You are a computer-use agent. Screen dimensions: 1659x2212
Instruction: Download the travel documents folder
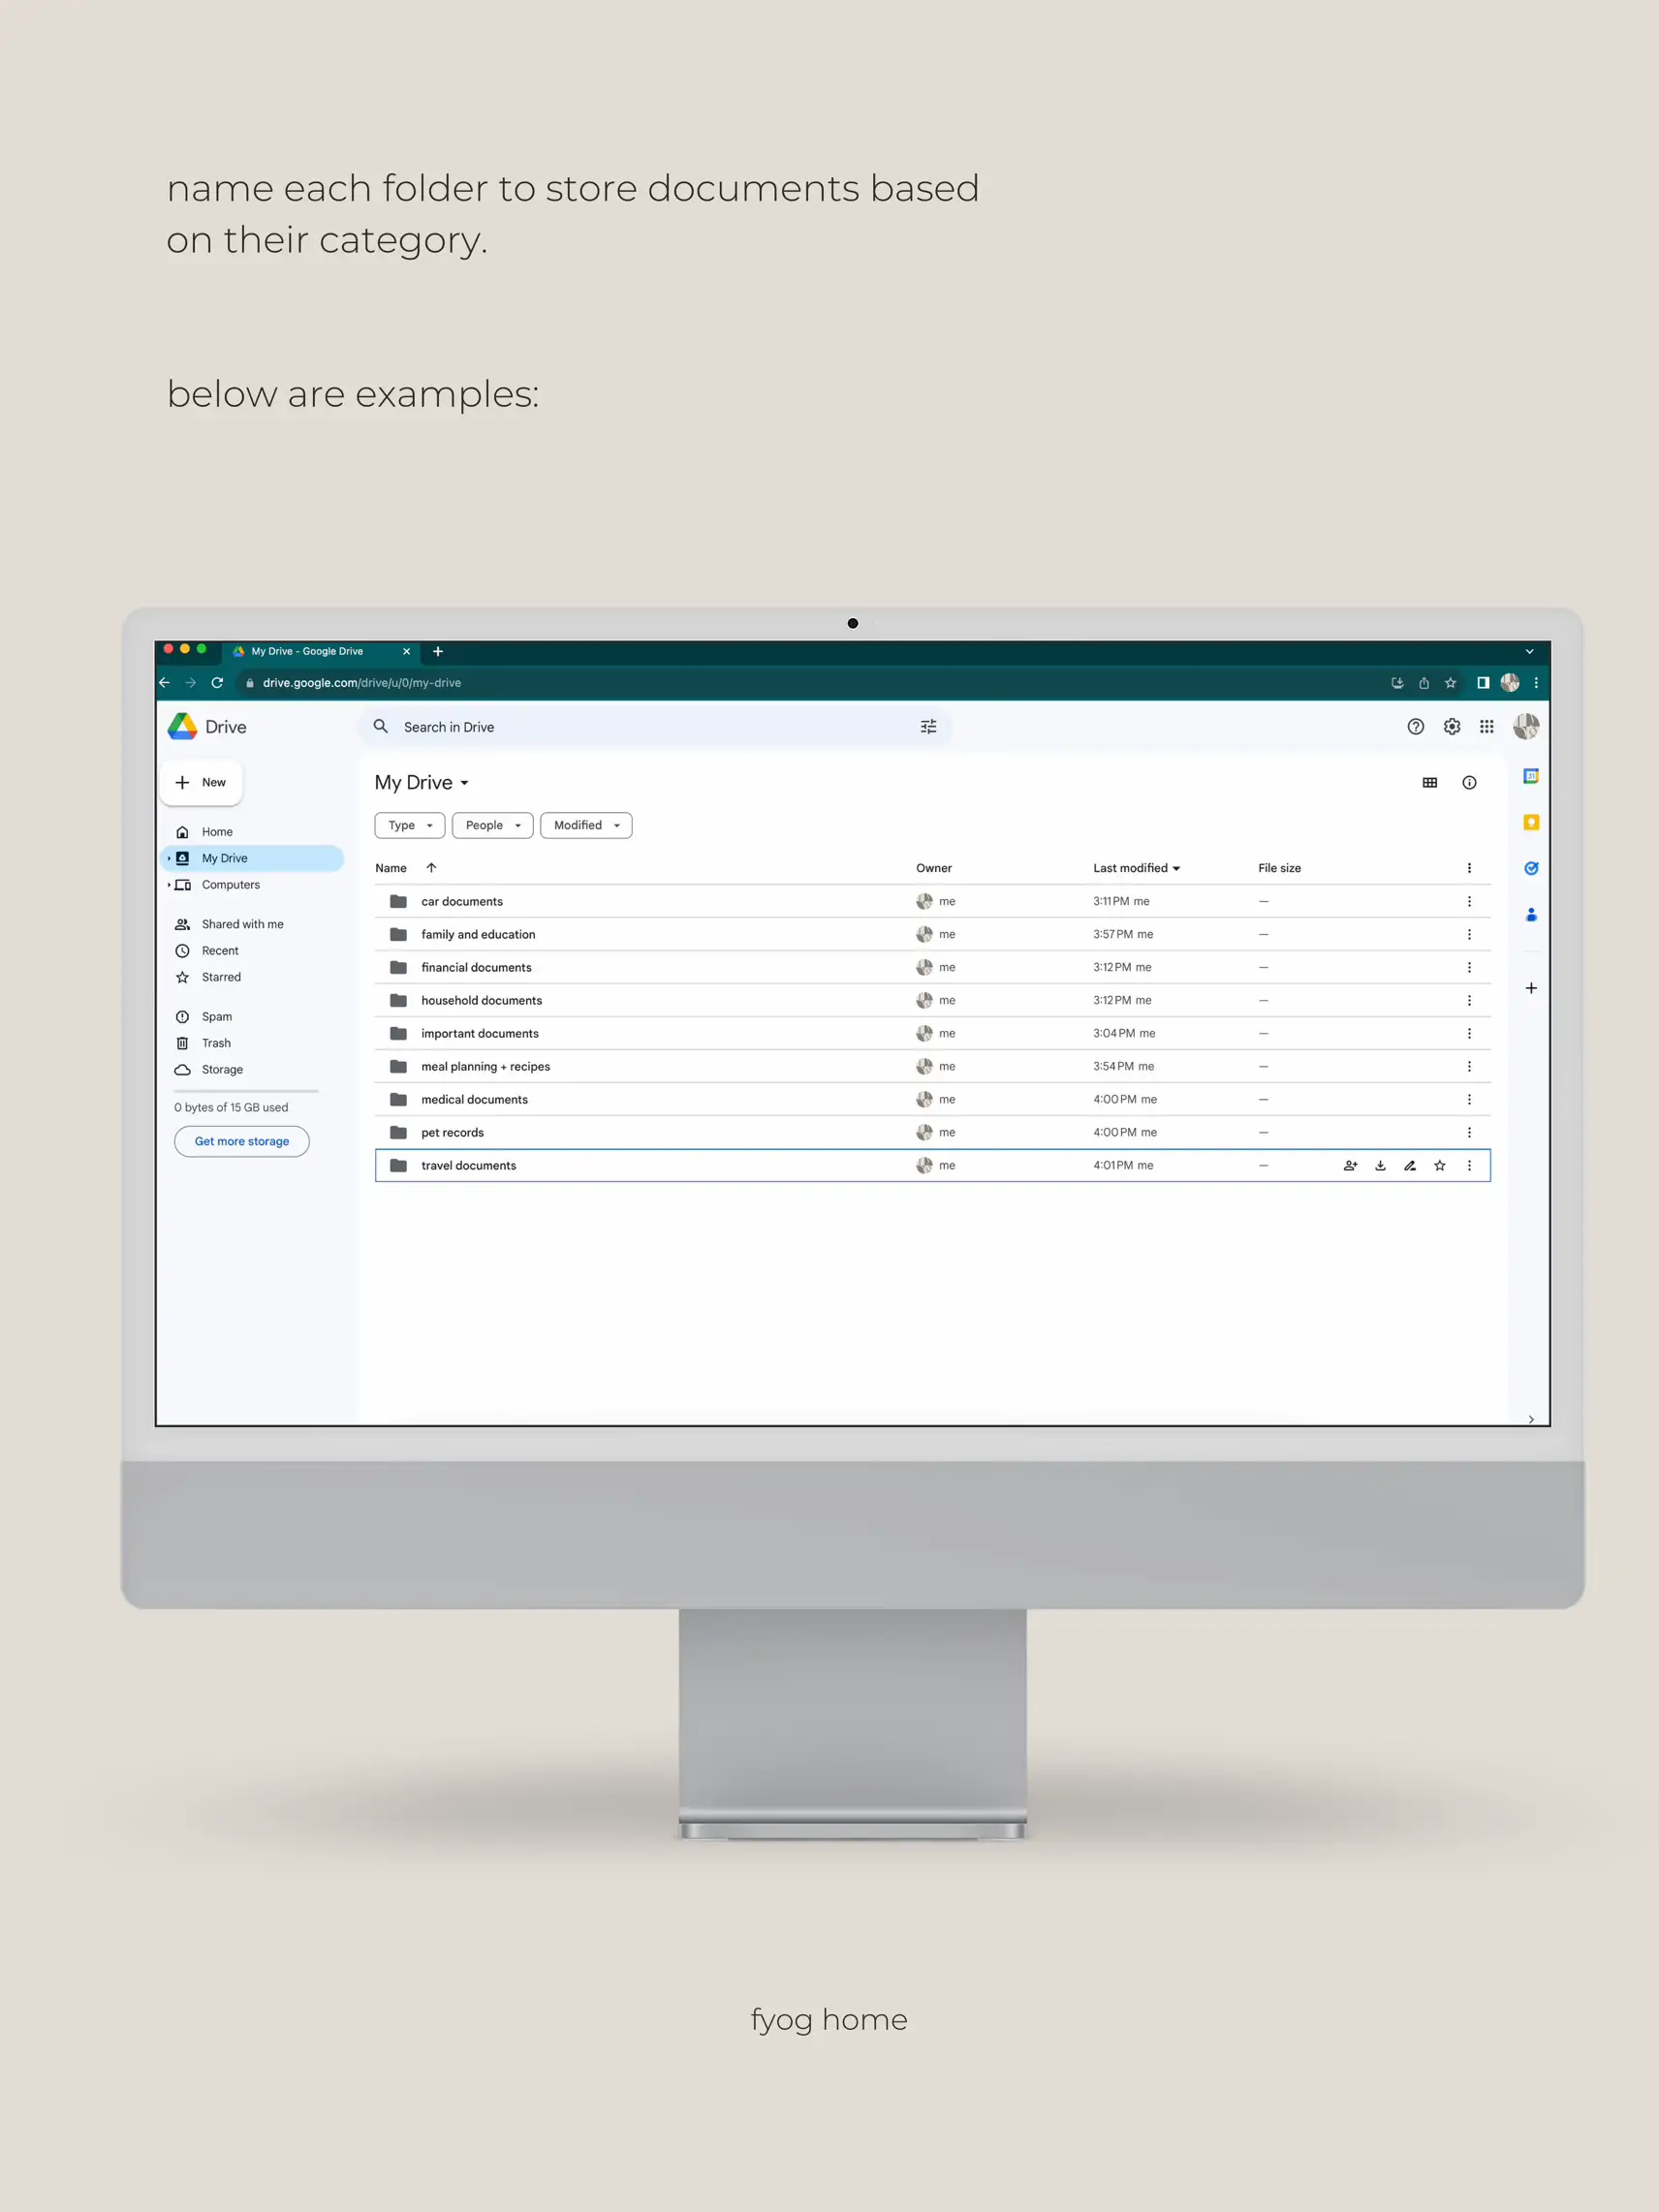pos(1380,1165)
